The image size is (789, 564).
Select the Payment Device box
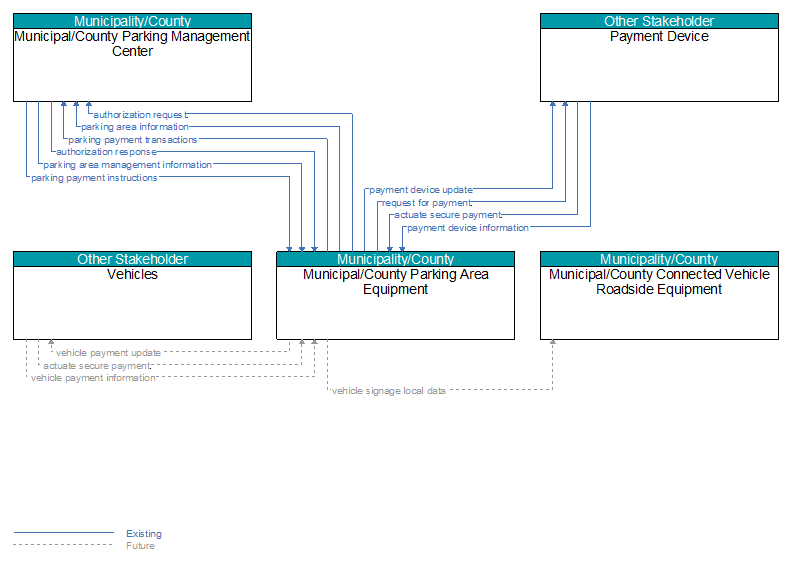659,57
